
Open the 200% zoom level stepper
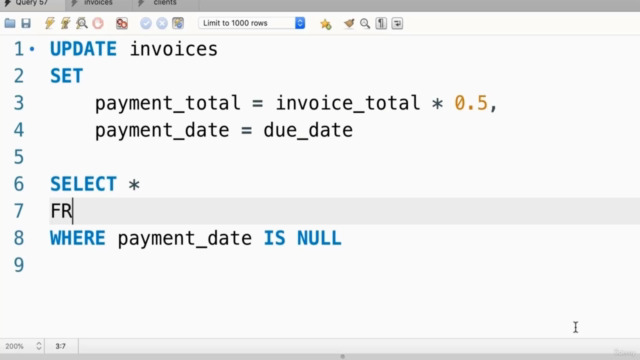(x=39, y=346)
